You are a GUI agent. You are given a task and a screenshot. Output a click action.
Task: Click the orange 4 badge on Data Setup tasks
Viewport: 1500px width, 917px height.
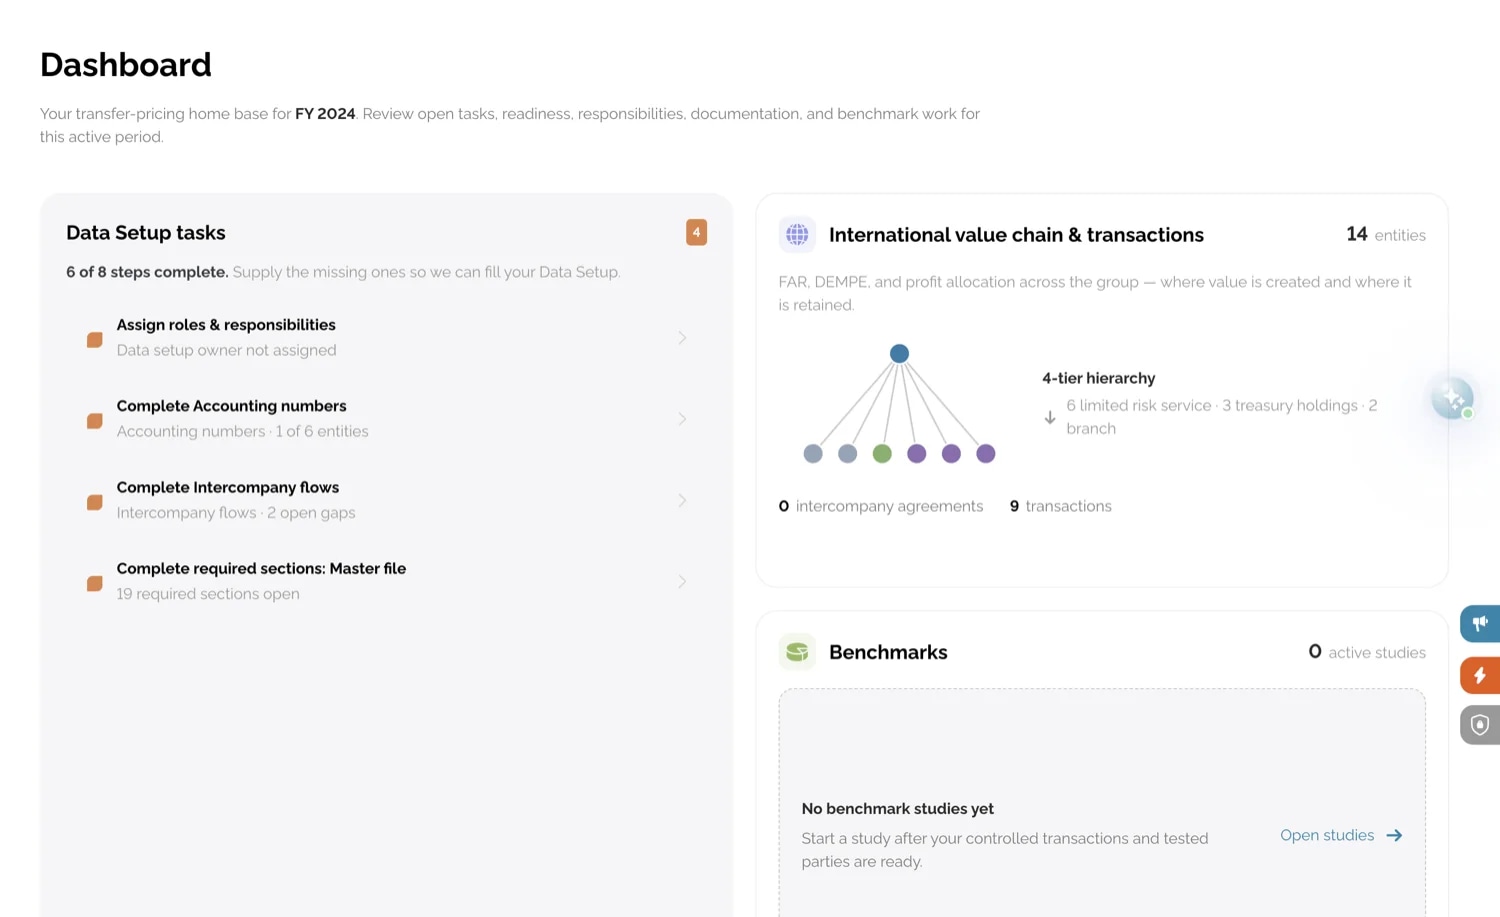(697, 232)
